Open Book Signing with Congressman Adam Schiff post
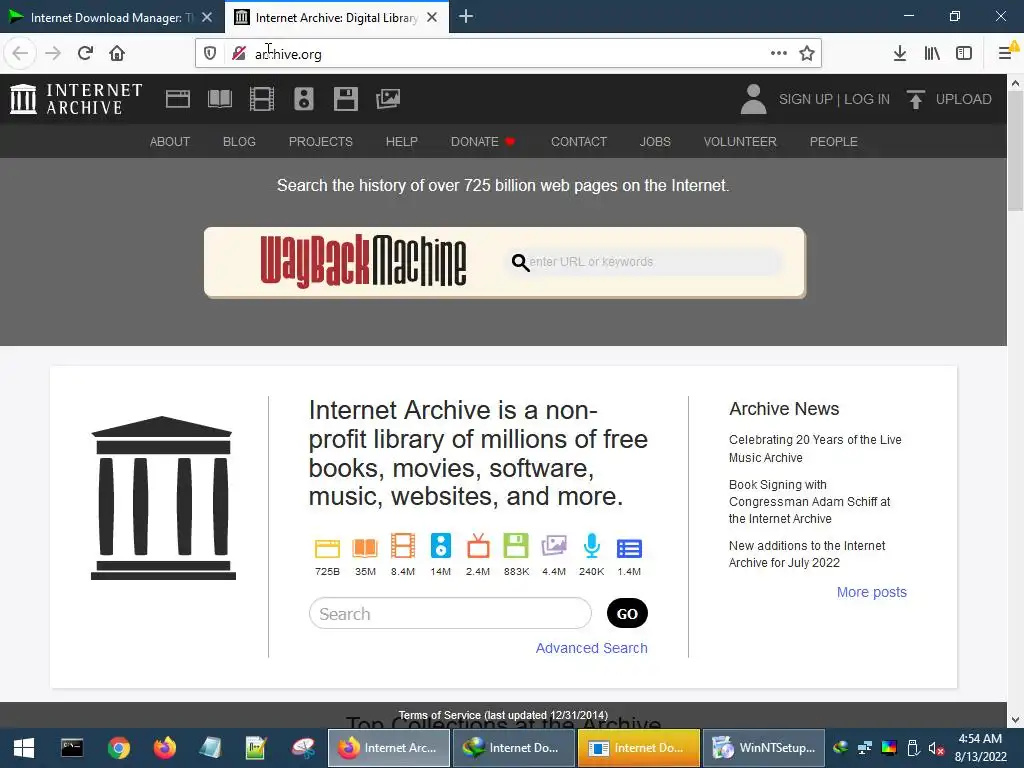Viewport: 1024px width, 768px height. pos(810,502)
